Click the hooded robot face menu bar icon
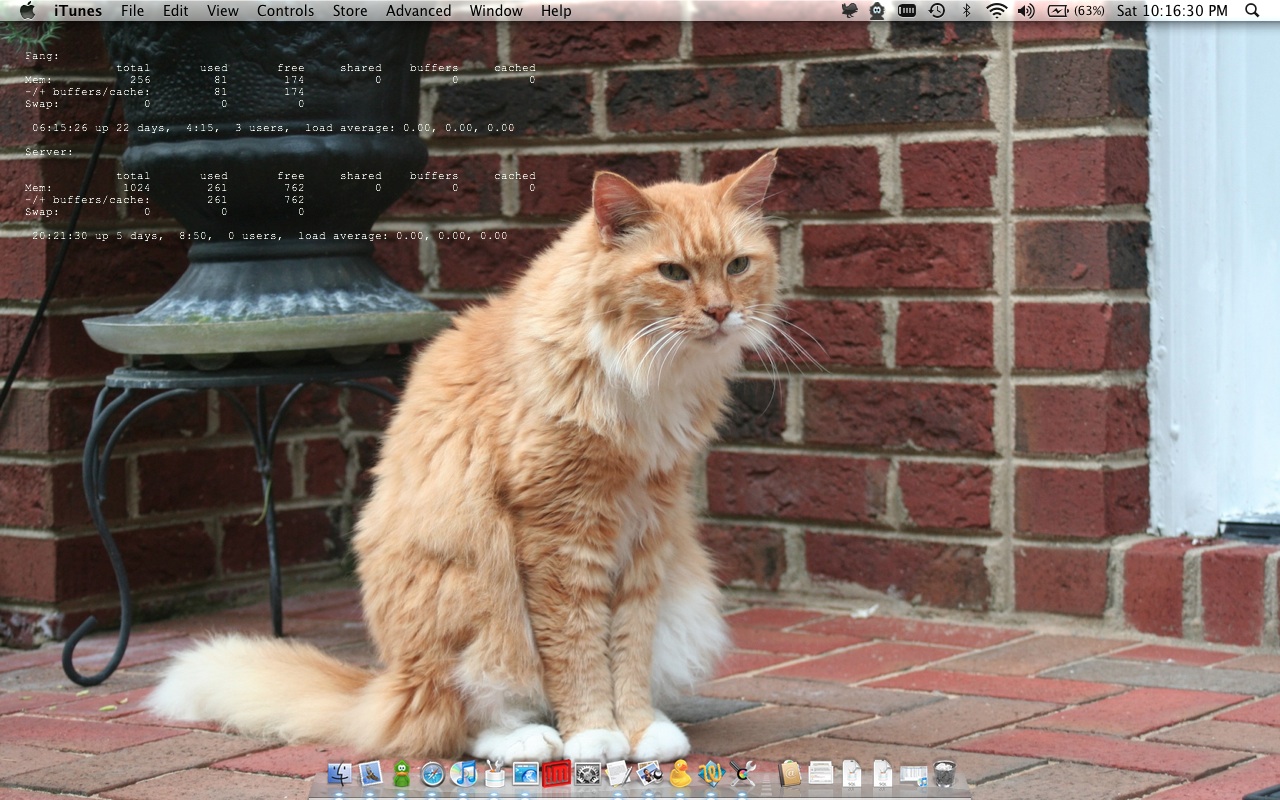The height and width of the screenshot is (800, 1280). [878, 10]
